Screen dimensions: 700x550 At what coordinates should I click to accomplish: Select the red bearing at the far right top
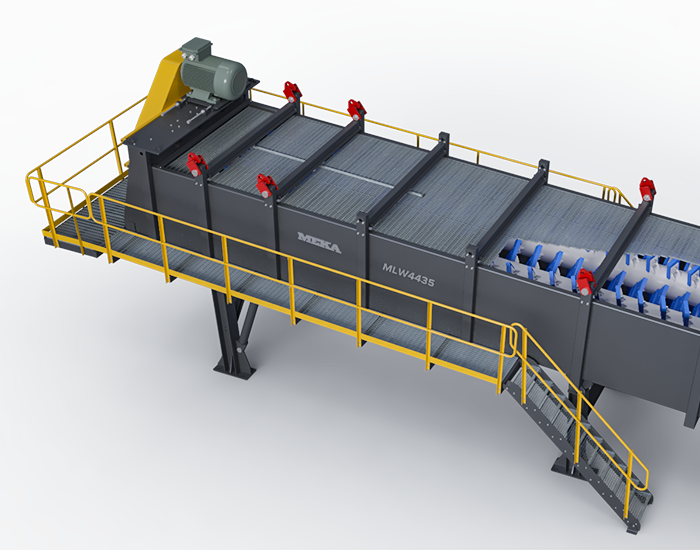647,189
